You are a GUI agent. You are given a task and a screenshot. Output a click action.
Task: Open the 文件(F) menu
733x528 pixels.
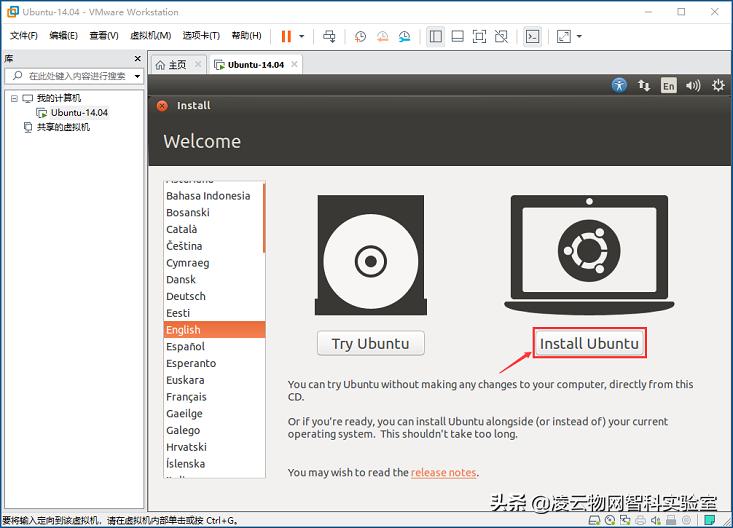tap(23, 36)
